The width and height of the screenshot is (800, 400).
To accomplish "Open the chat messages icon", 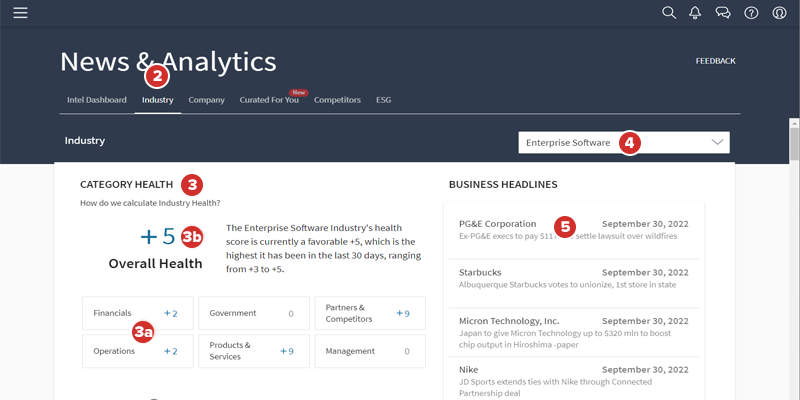I will click(723, 13).
